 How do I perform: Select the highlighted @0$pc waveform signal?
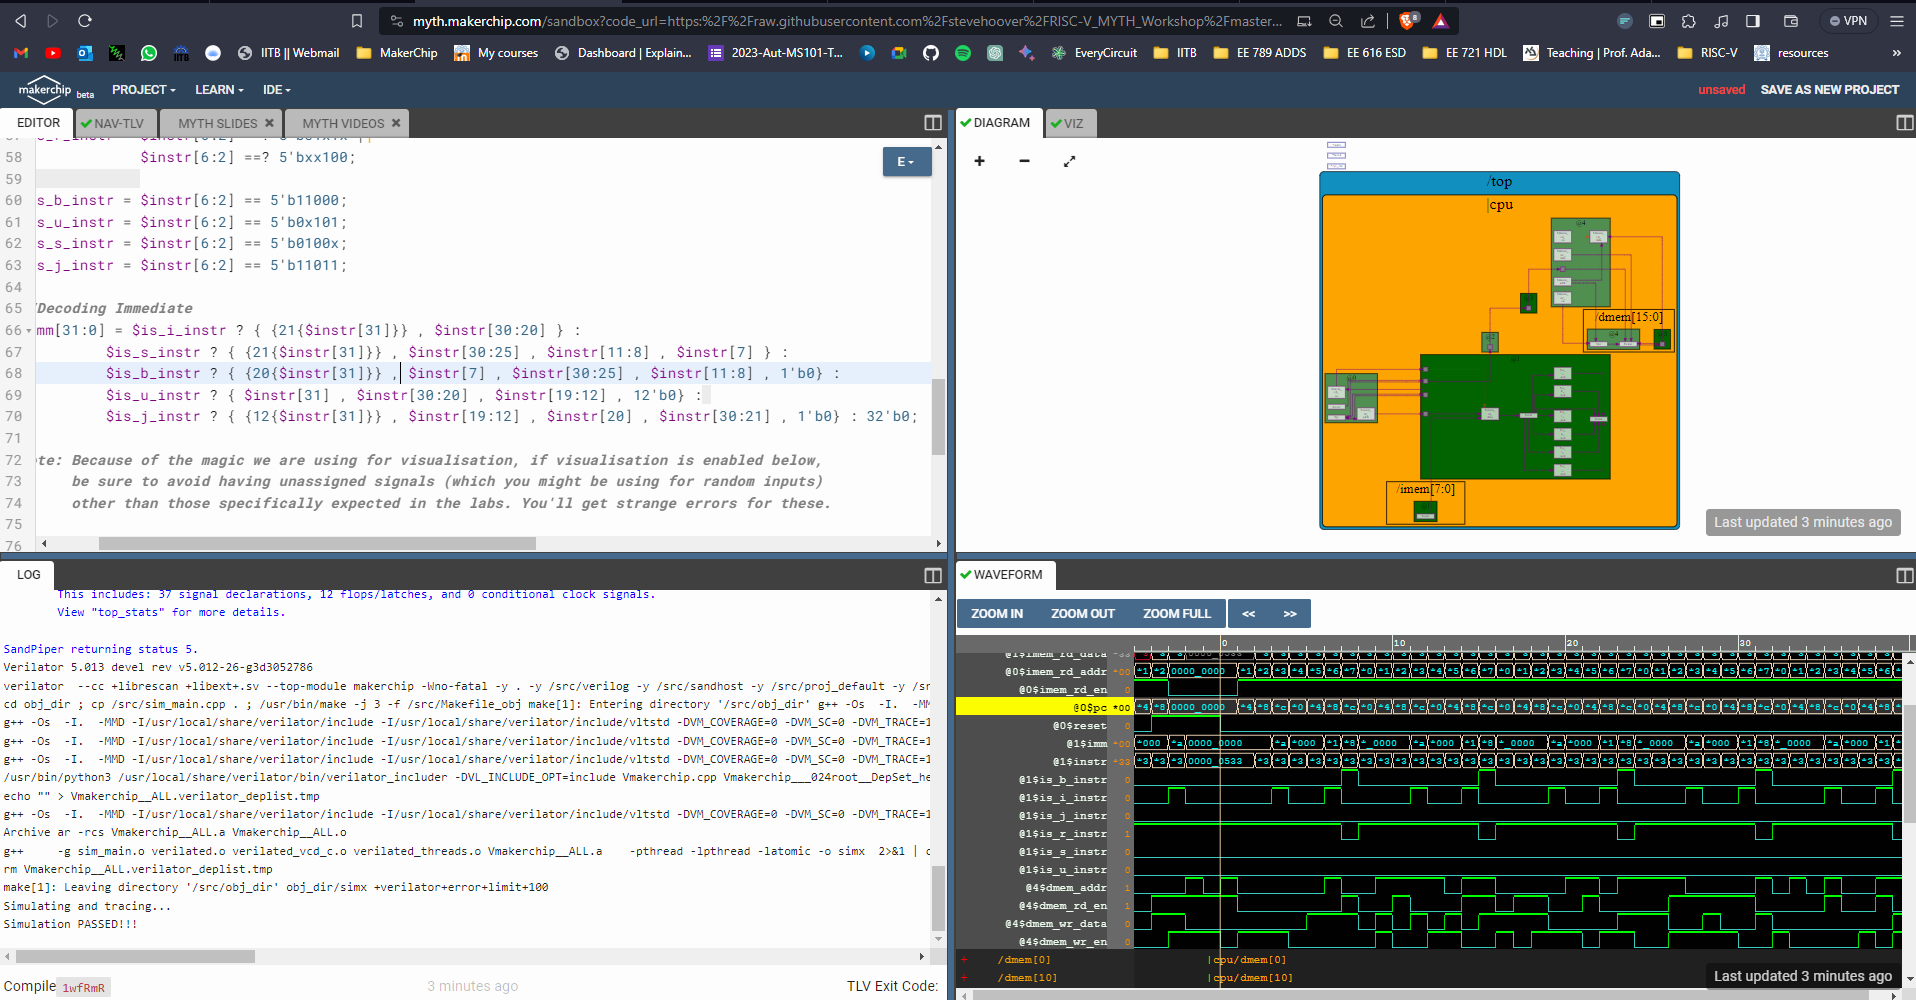coord(1045,707)
